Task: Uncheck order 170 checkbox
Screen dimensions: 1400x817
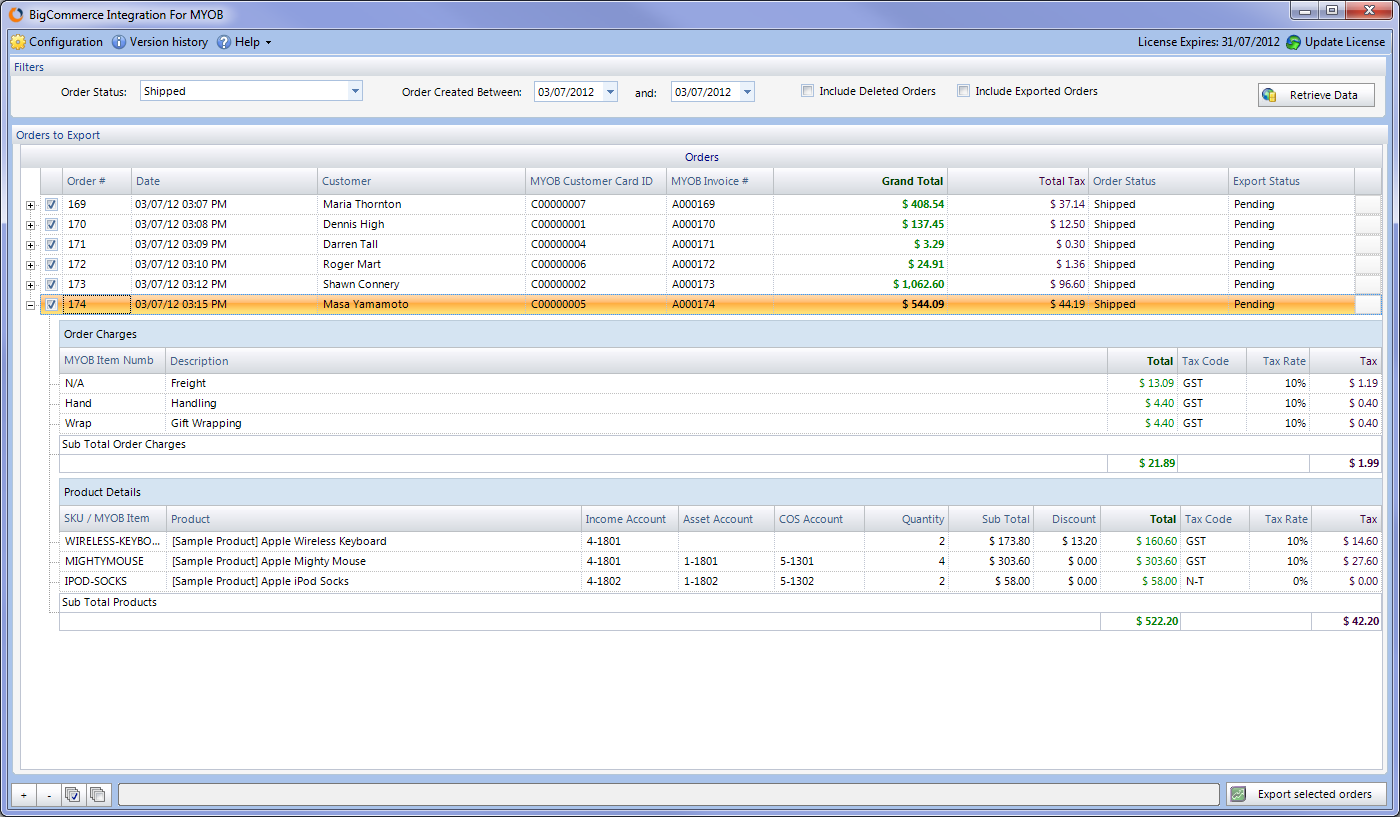Action: [x=51, y=224]
